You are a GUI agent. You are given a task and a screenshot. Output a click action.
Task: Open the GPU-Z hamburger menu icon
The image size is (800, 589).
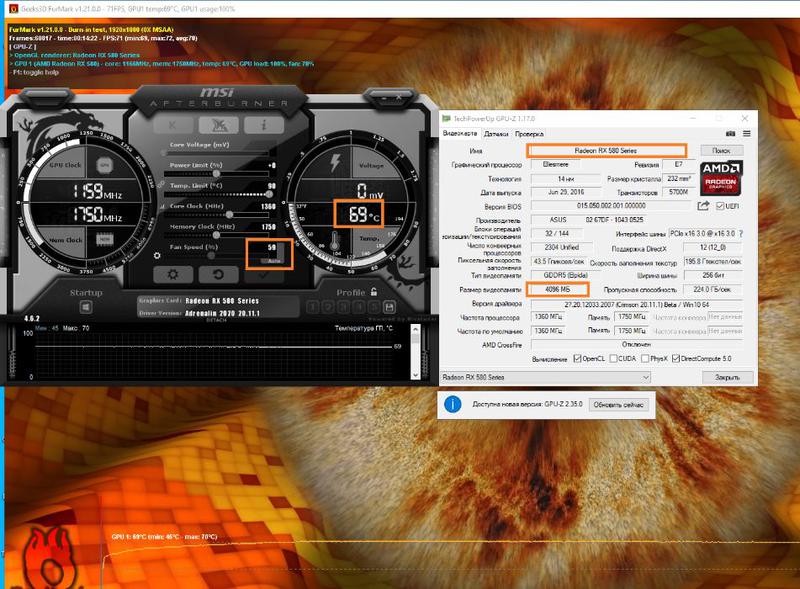[x=746, y=134]
